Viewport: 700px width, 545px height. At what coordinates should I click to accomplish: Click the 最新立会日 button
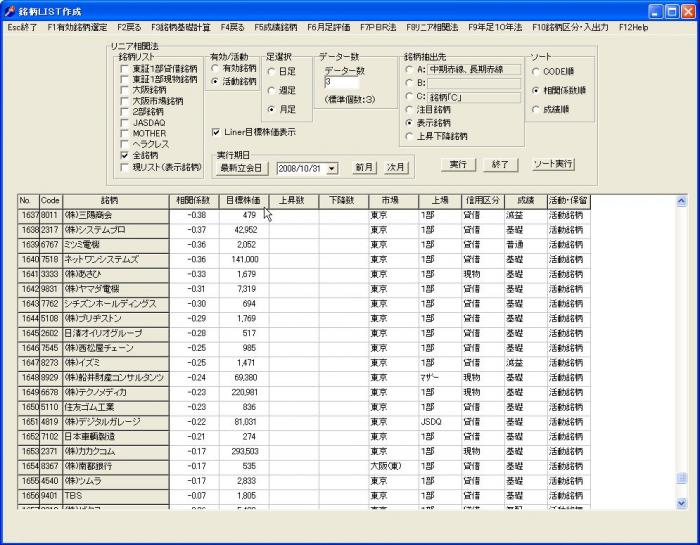242,168
